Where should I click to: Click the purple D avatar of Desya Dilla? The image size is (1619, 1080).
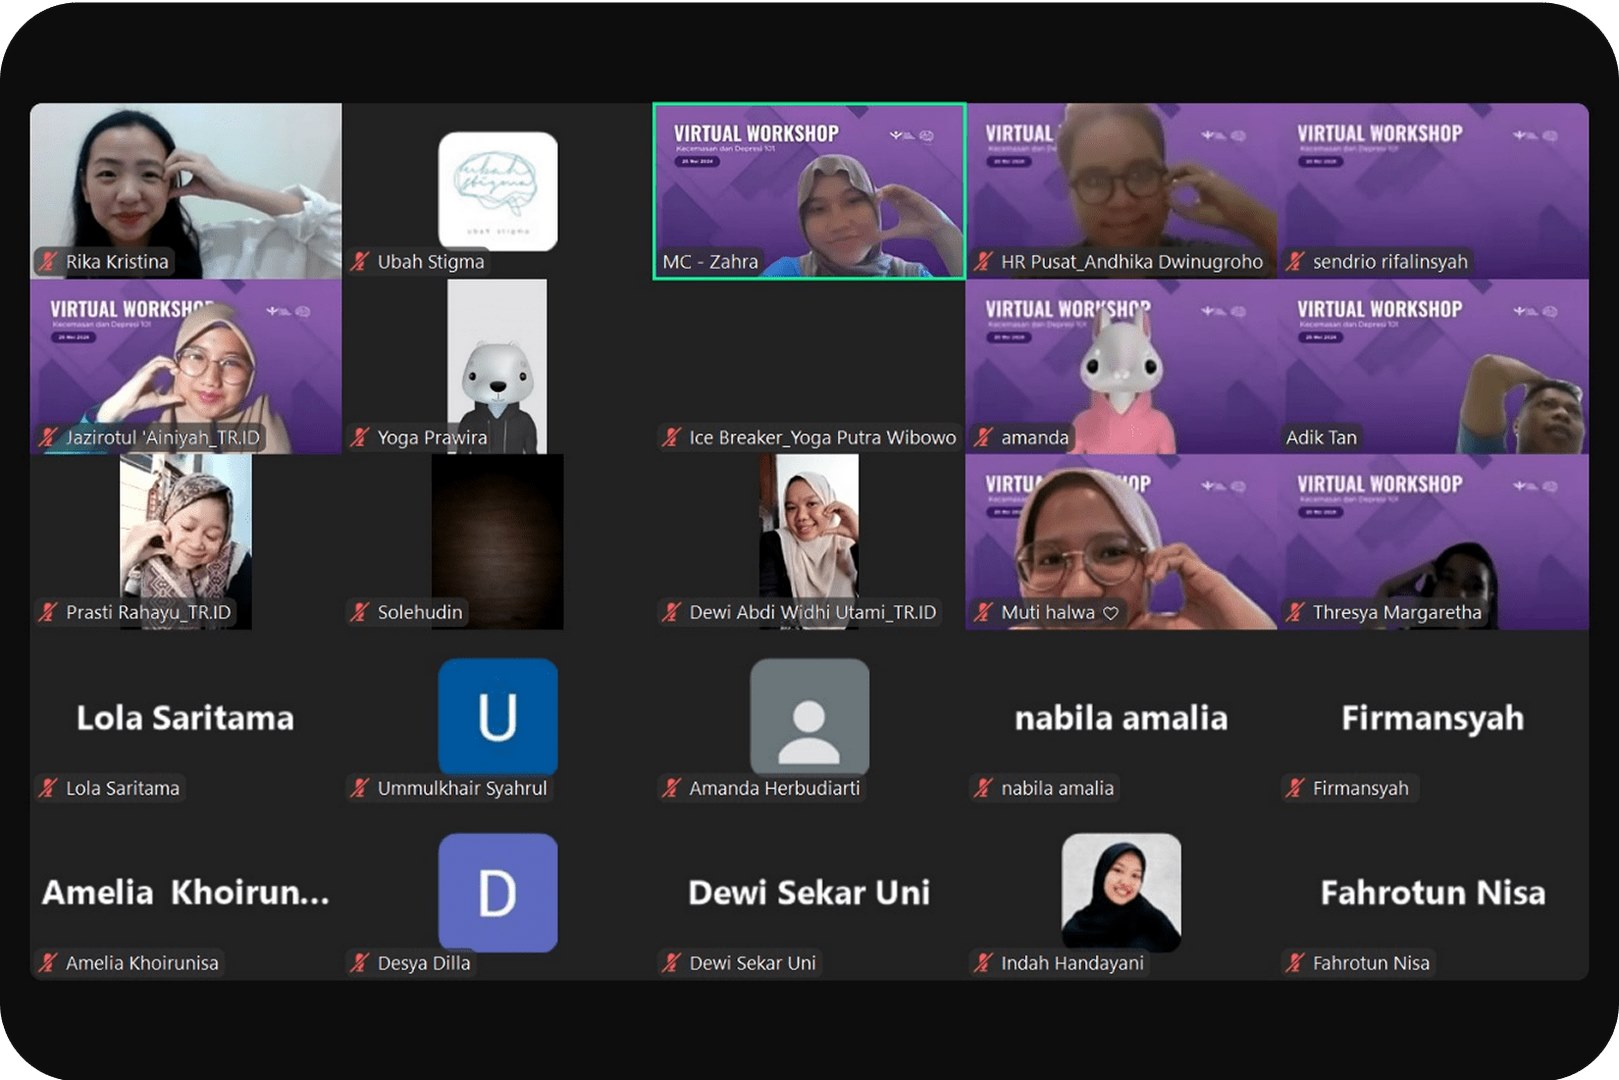497,891
